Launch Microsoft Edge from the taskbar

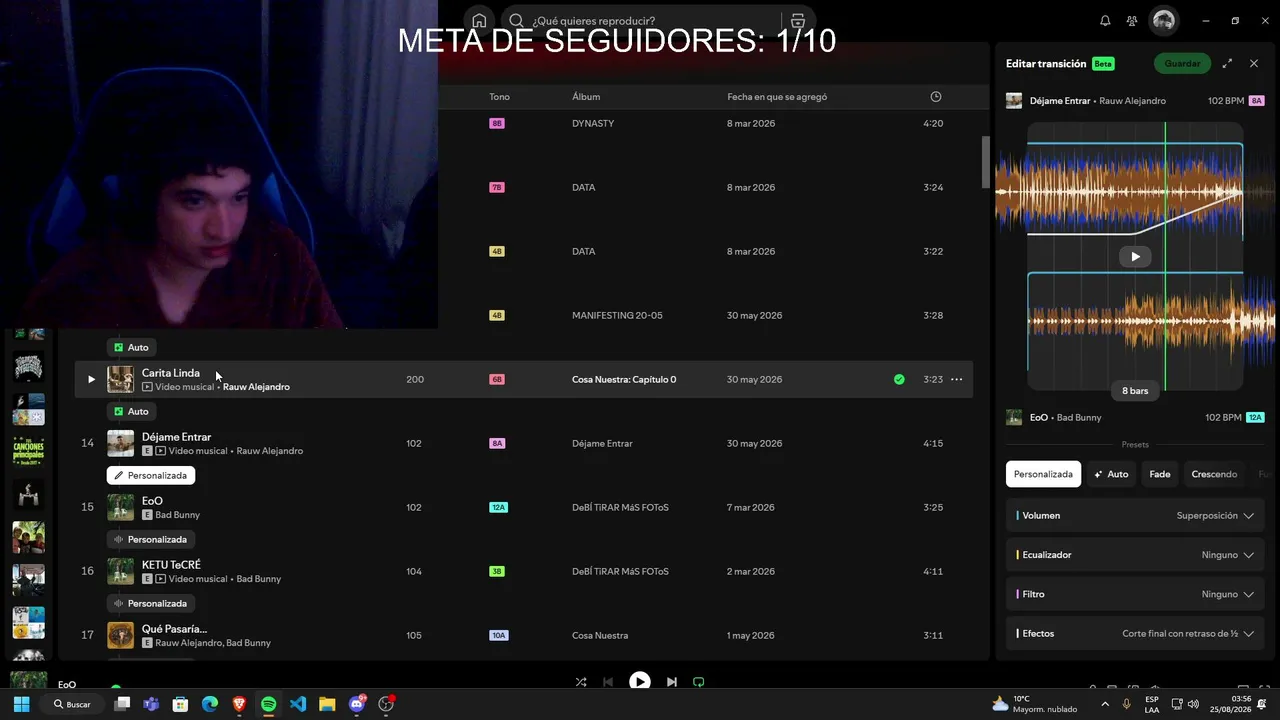coord(210,704)
